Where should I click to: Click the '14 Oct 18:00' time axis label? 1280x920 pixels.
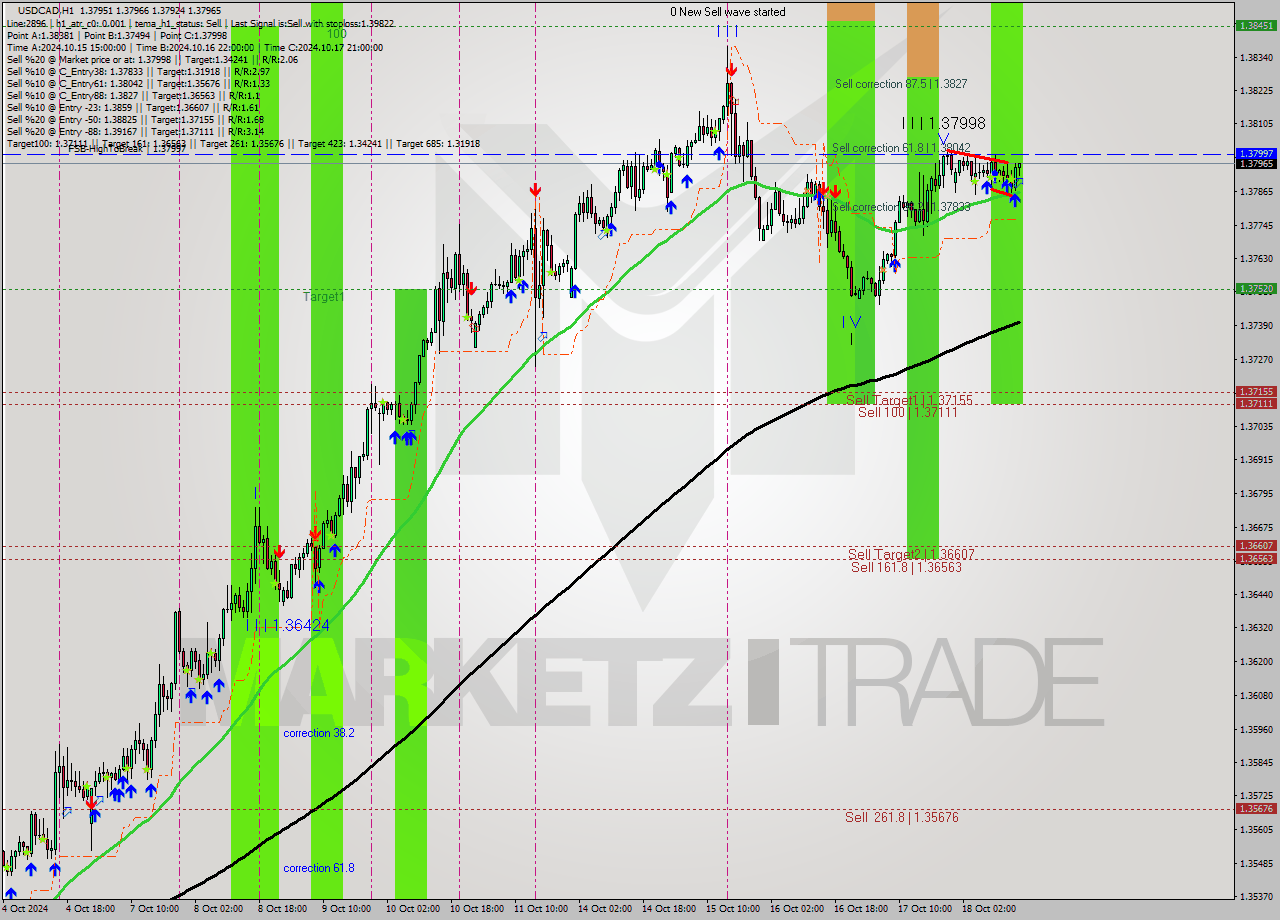668,909
